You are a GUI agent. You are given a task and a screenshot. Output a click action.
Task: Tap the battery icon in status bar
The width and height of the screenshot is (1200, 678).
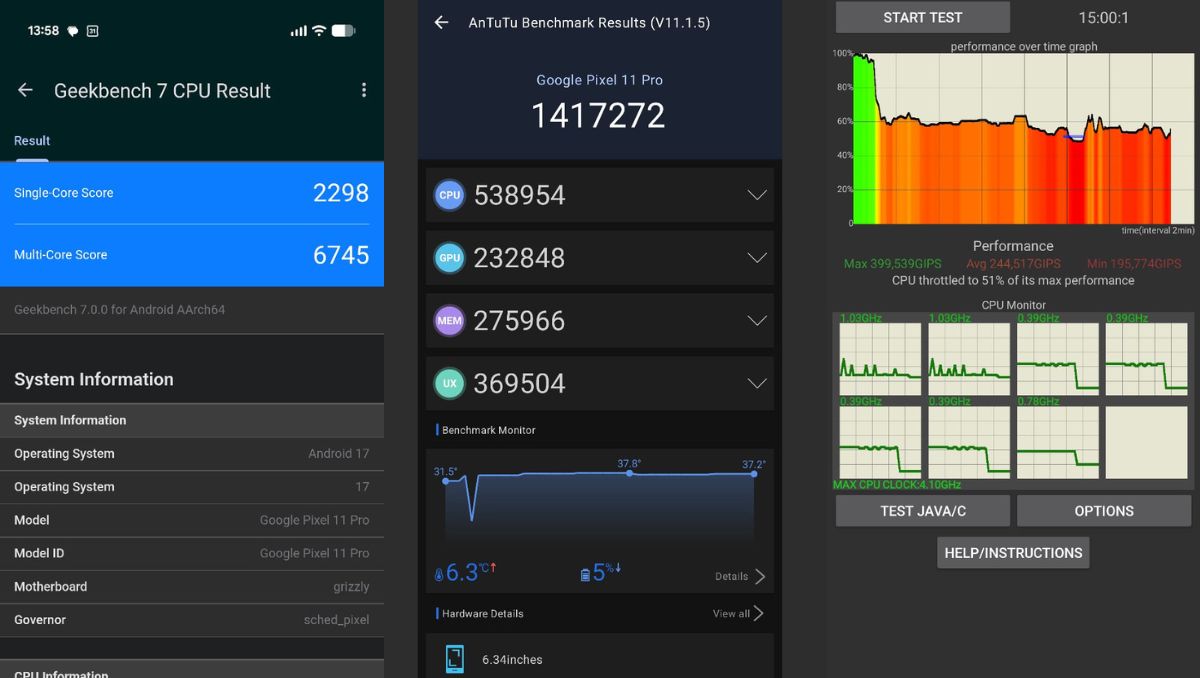click(x=343, y=31)
